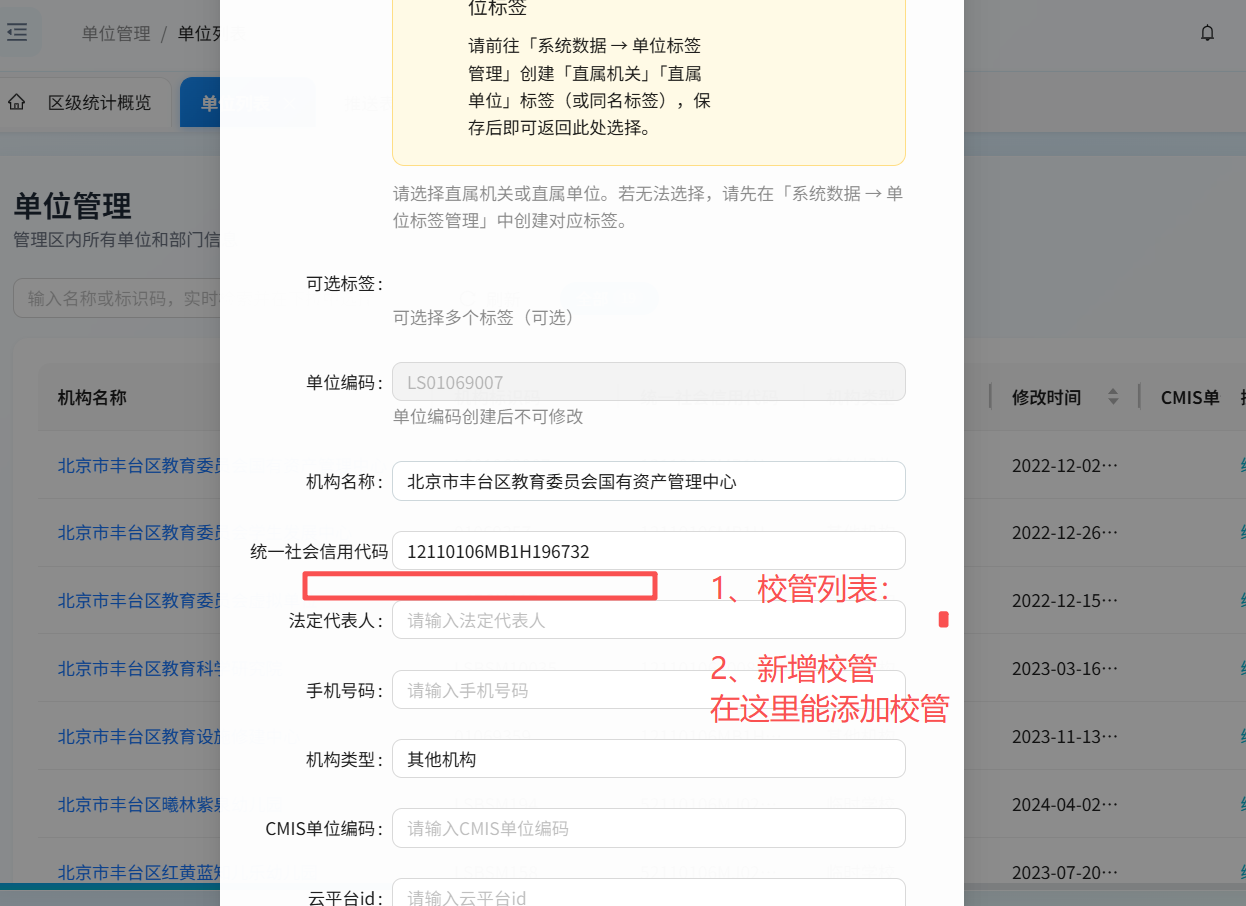Viewport: 1246px width, 906px height.
Task: Sort table by 修改时间 using sort arrows
Action: [x=1112, y=397]
